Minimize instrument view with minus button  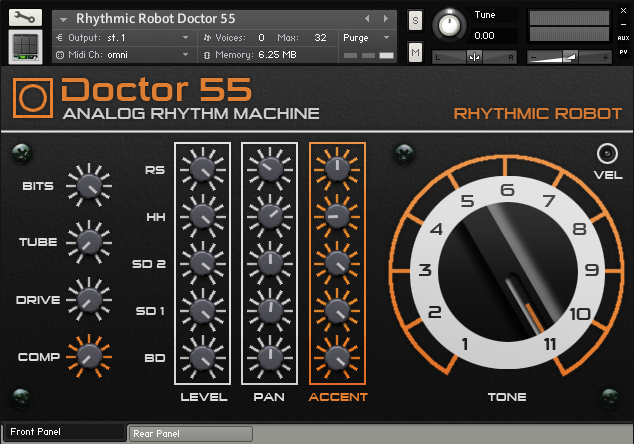pyautogui.click(x=623, y=25)
